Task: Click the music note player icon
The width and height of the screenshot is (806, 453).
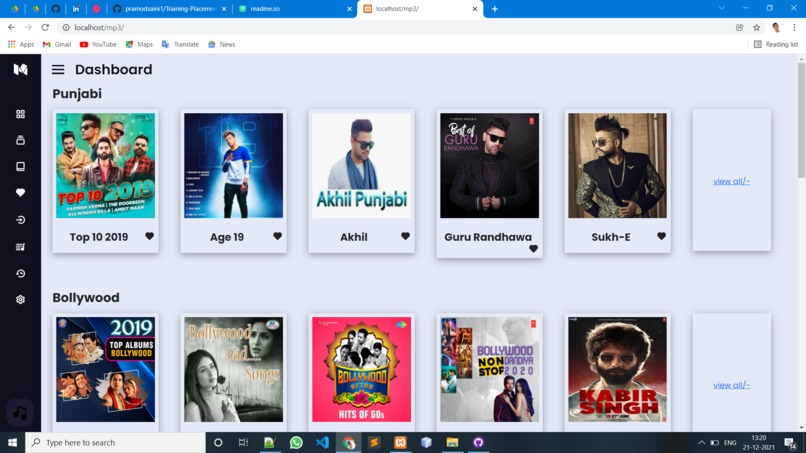Action: click(x=20, y=412)
